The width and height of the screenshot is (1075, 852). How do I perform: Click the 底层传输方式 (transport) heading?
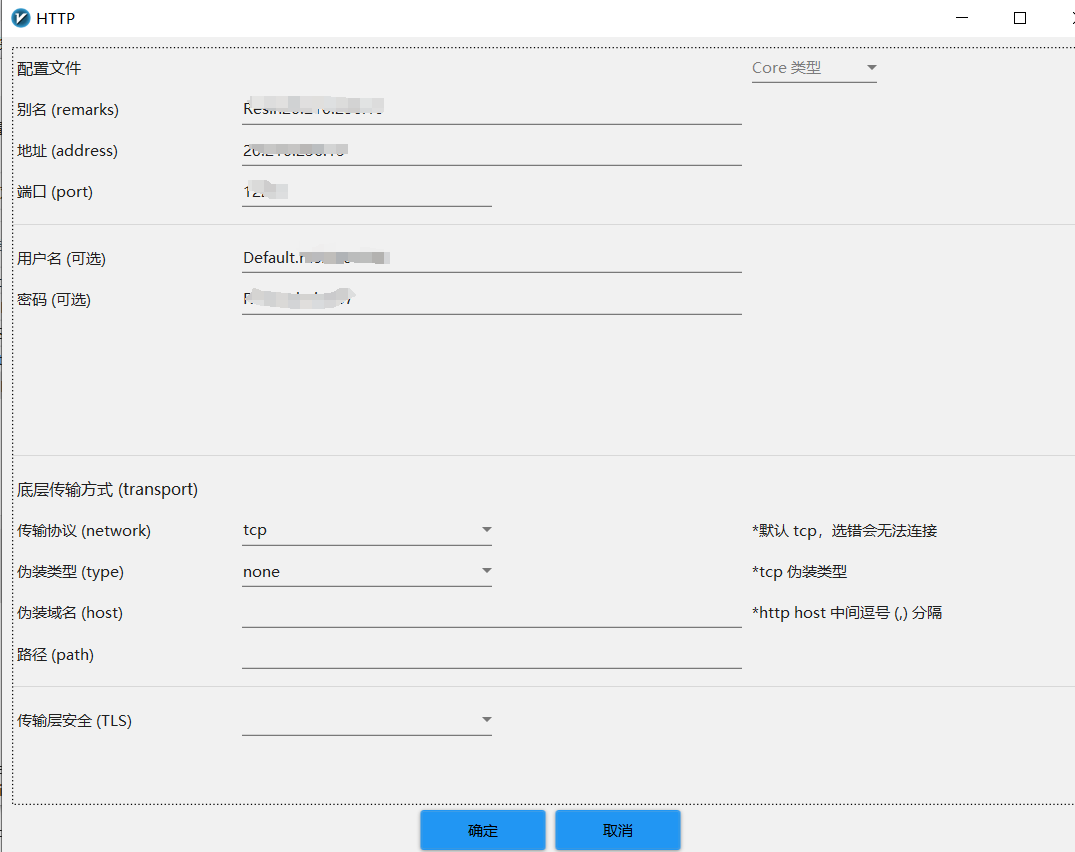[x=108, y=489]
